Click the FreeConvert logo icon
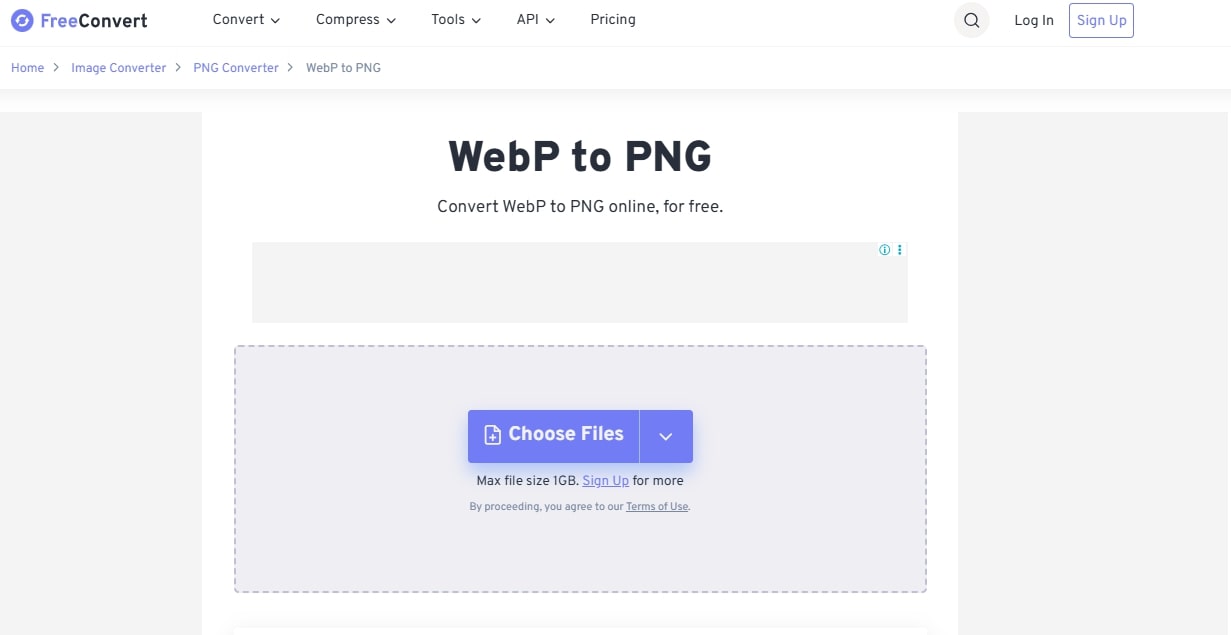Viewport: 1231px width, 635px height. [x=22, y=20]
